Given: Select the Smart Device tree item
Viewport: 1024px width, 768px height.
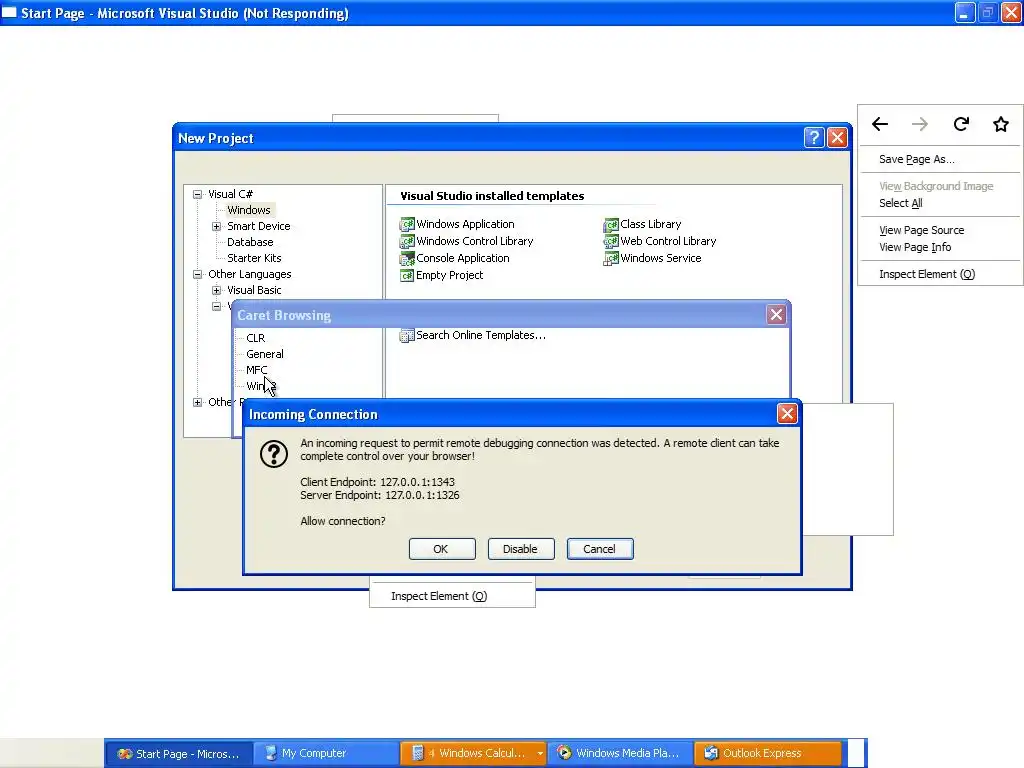Looking at the screenshot, I should pyautogui.click(x=259, y=226).
